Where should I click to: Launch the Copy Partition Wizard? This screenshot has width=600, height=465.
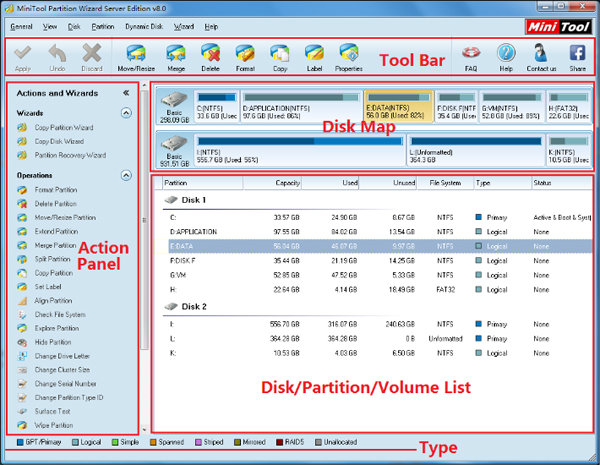pyautogui.click(x=64, y=128)
